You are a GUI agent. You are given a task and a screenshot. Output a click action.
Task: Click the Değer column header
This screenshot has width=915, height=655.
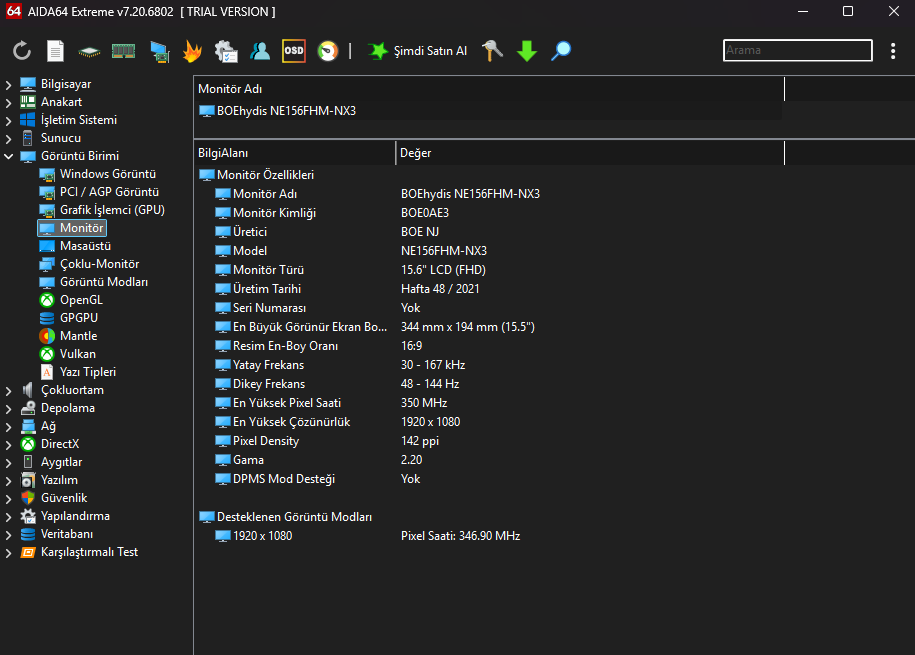pos(590,153)
